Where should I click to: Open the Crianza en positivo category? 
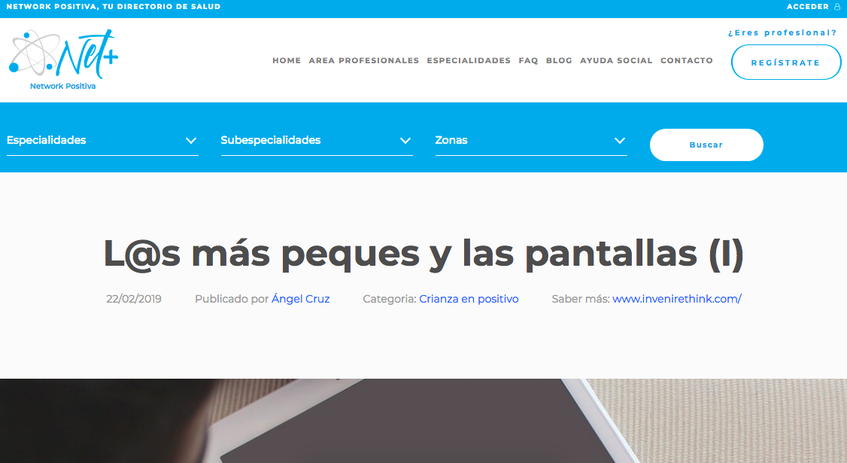468,299
